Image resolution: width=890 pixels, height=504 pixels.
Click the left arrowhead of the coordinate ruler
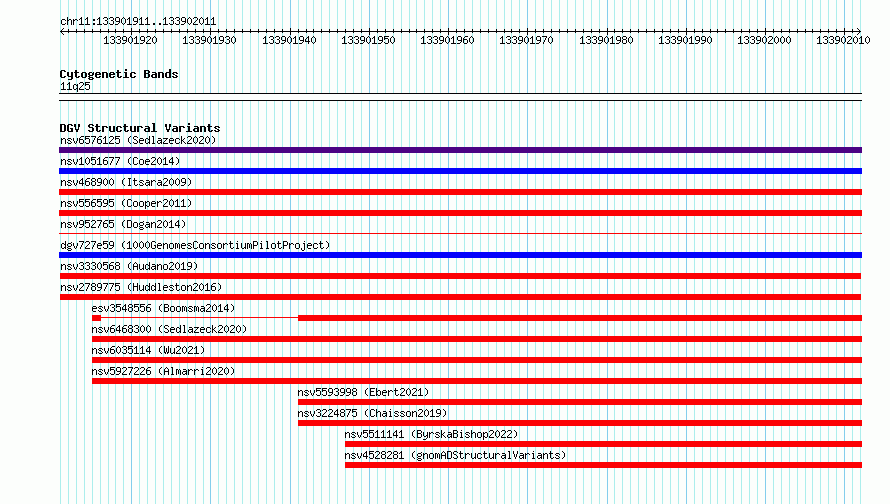62,31
